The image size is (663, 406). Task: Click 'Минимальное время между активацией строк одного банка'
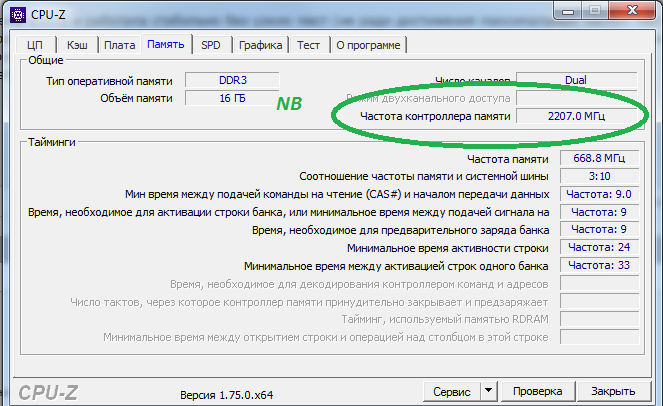(396, 266)
